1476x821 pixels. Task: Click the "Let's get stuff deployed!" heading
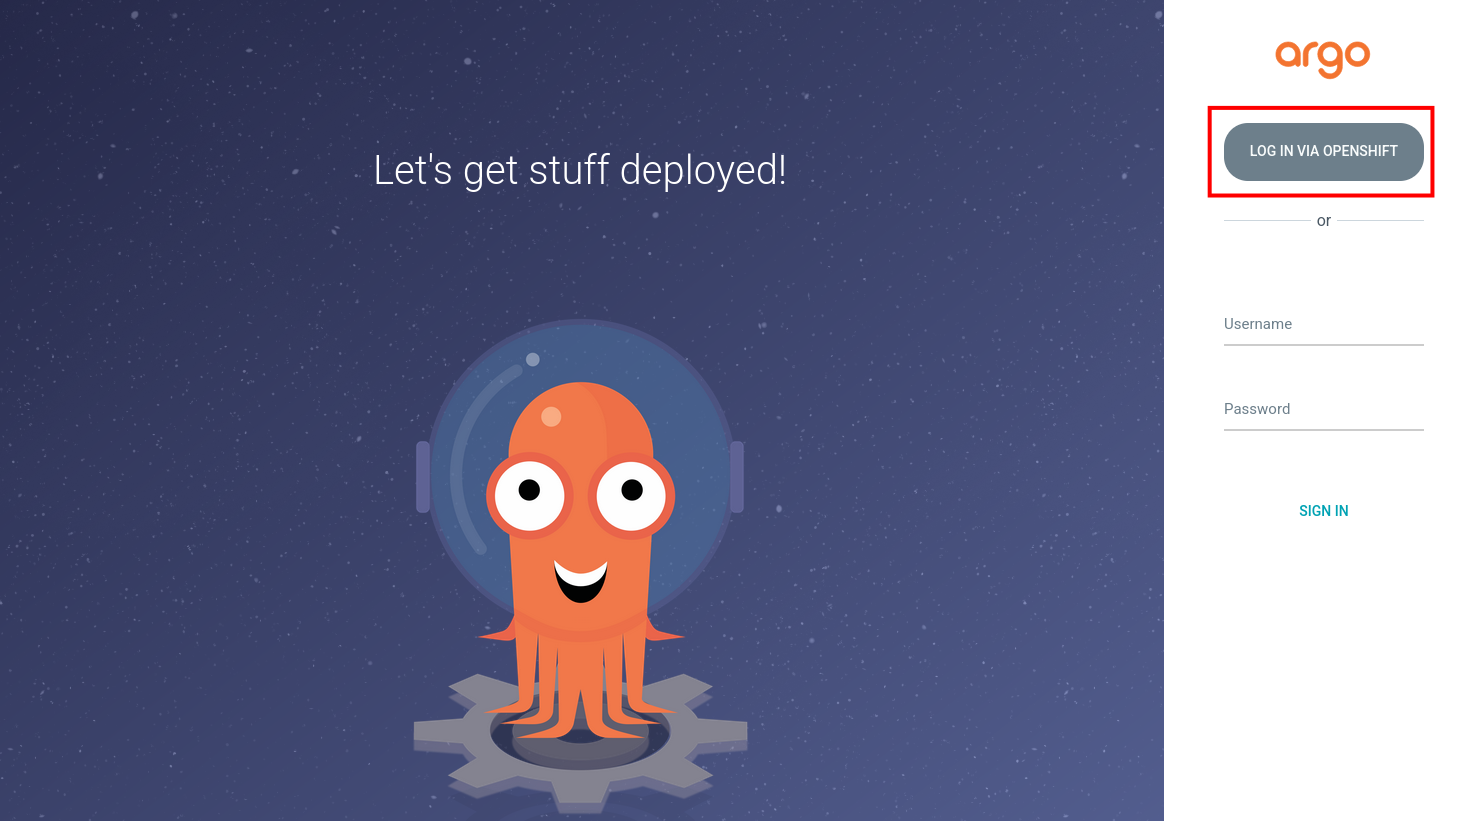tap(580, 170)
